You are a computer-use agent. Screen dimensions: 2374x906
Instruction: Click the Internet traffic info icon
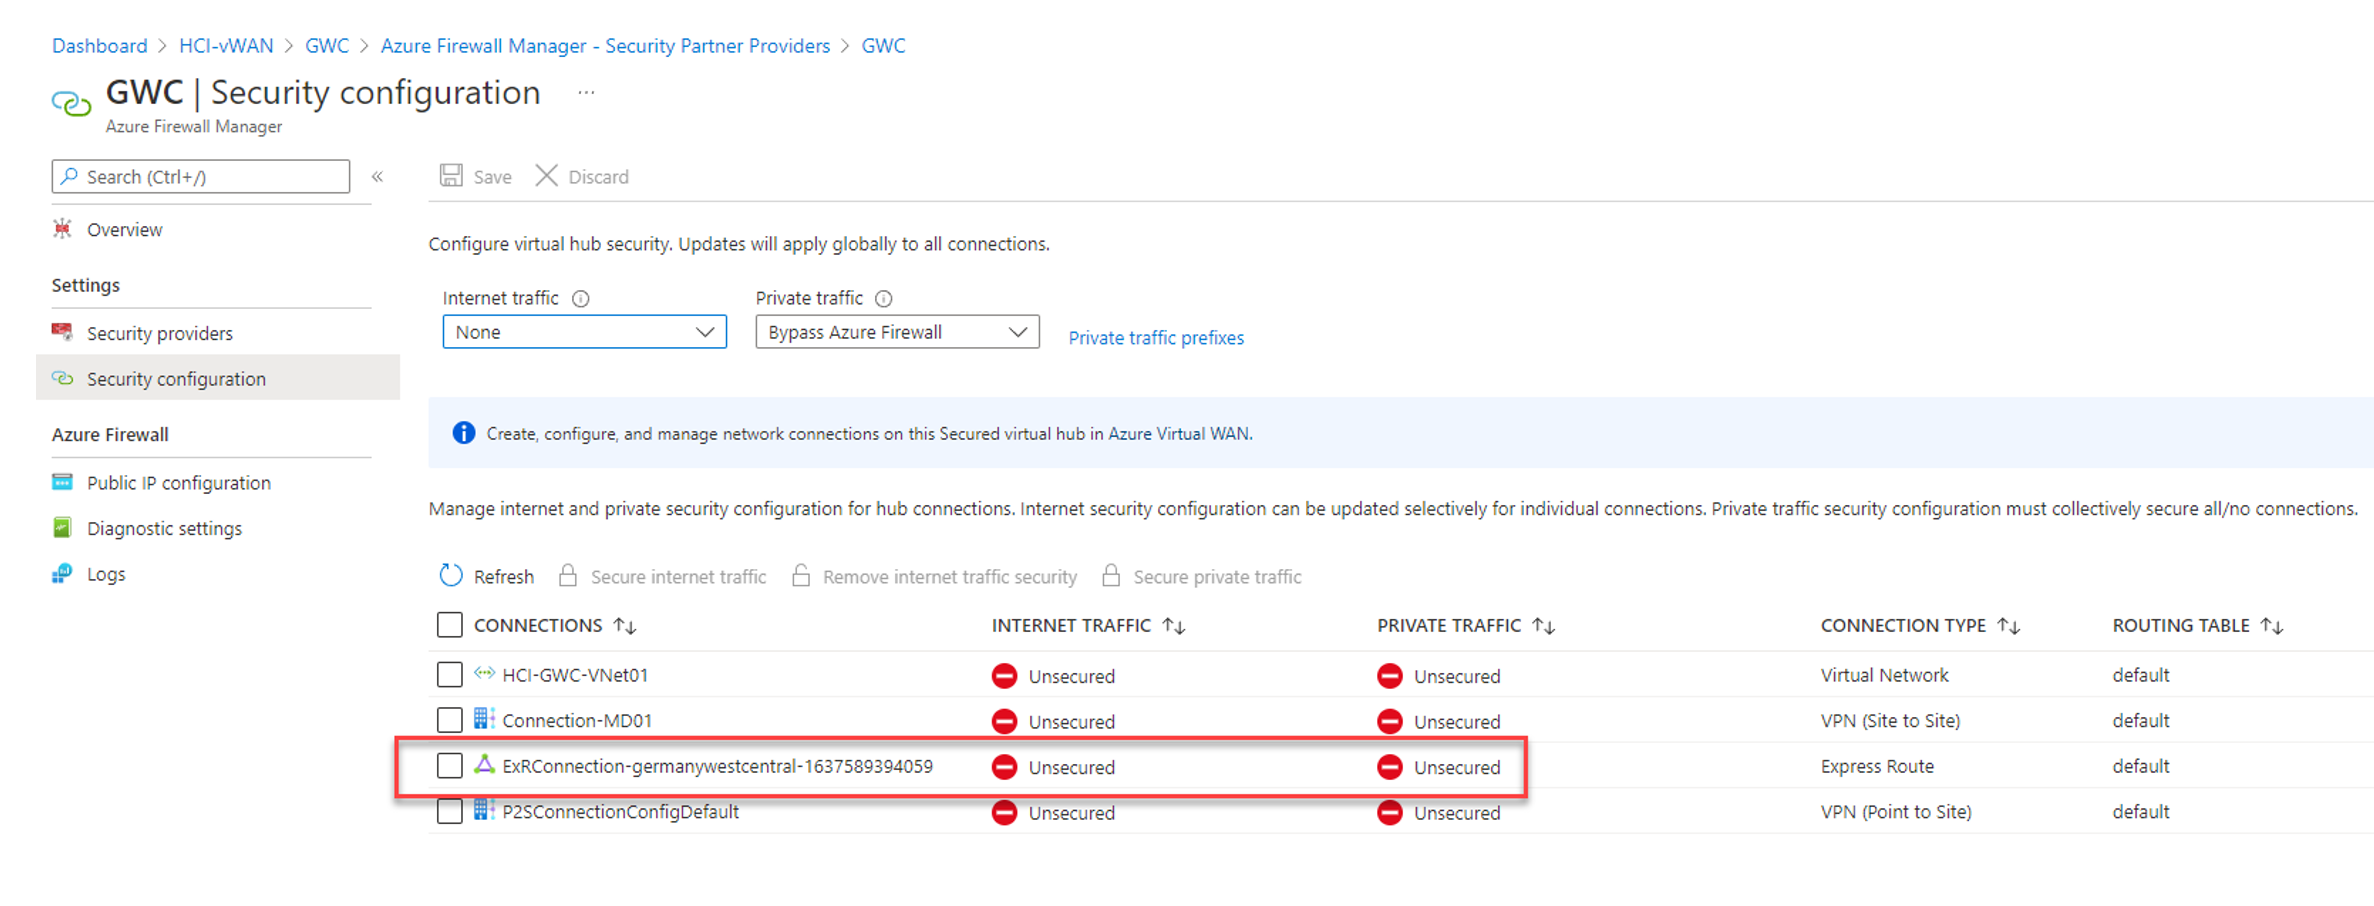coord(581,298)
